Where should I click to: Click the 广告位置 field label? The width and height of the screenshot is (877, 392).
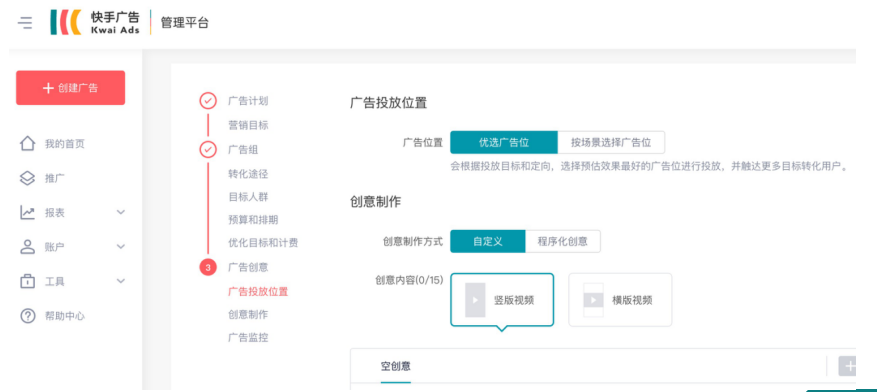click(422, 143)
